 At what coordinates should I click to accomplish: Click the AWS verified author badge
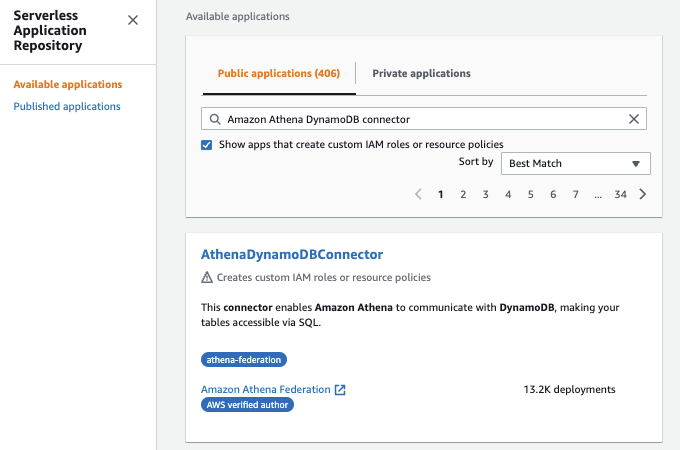(247, 405)
